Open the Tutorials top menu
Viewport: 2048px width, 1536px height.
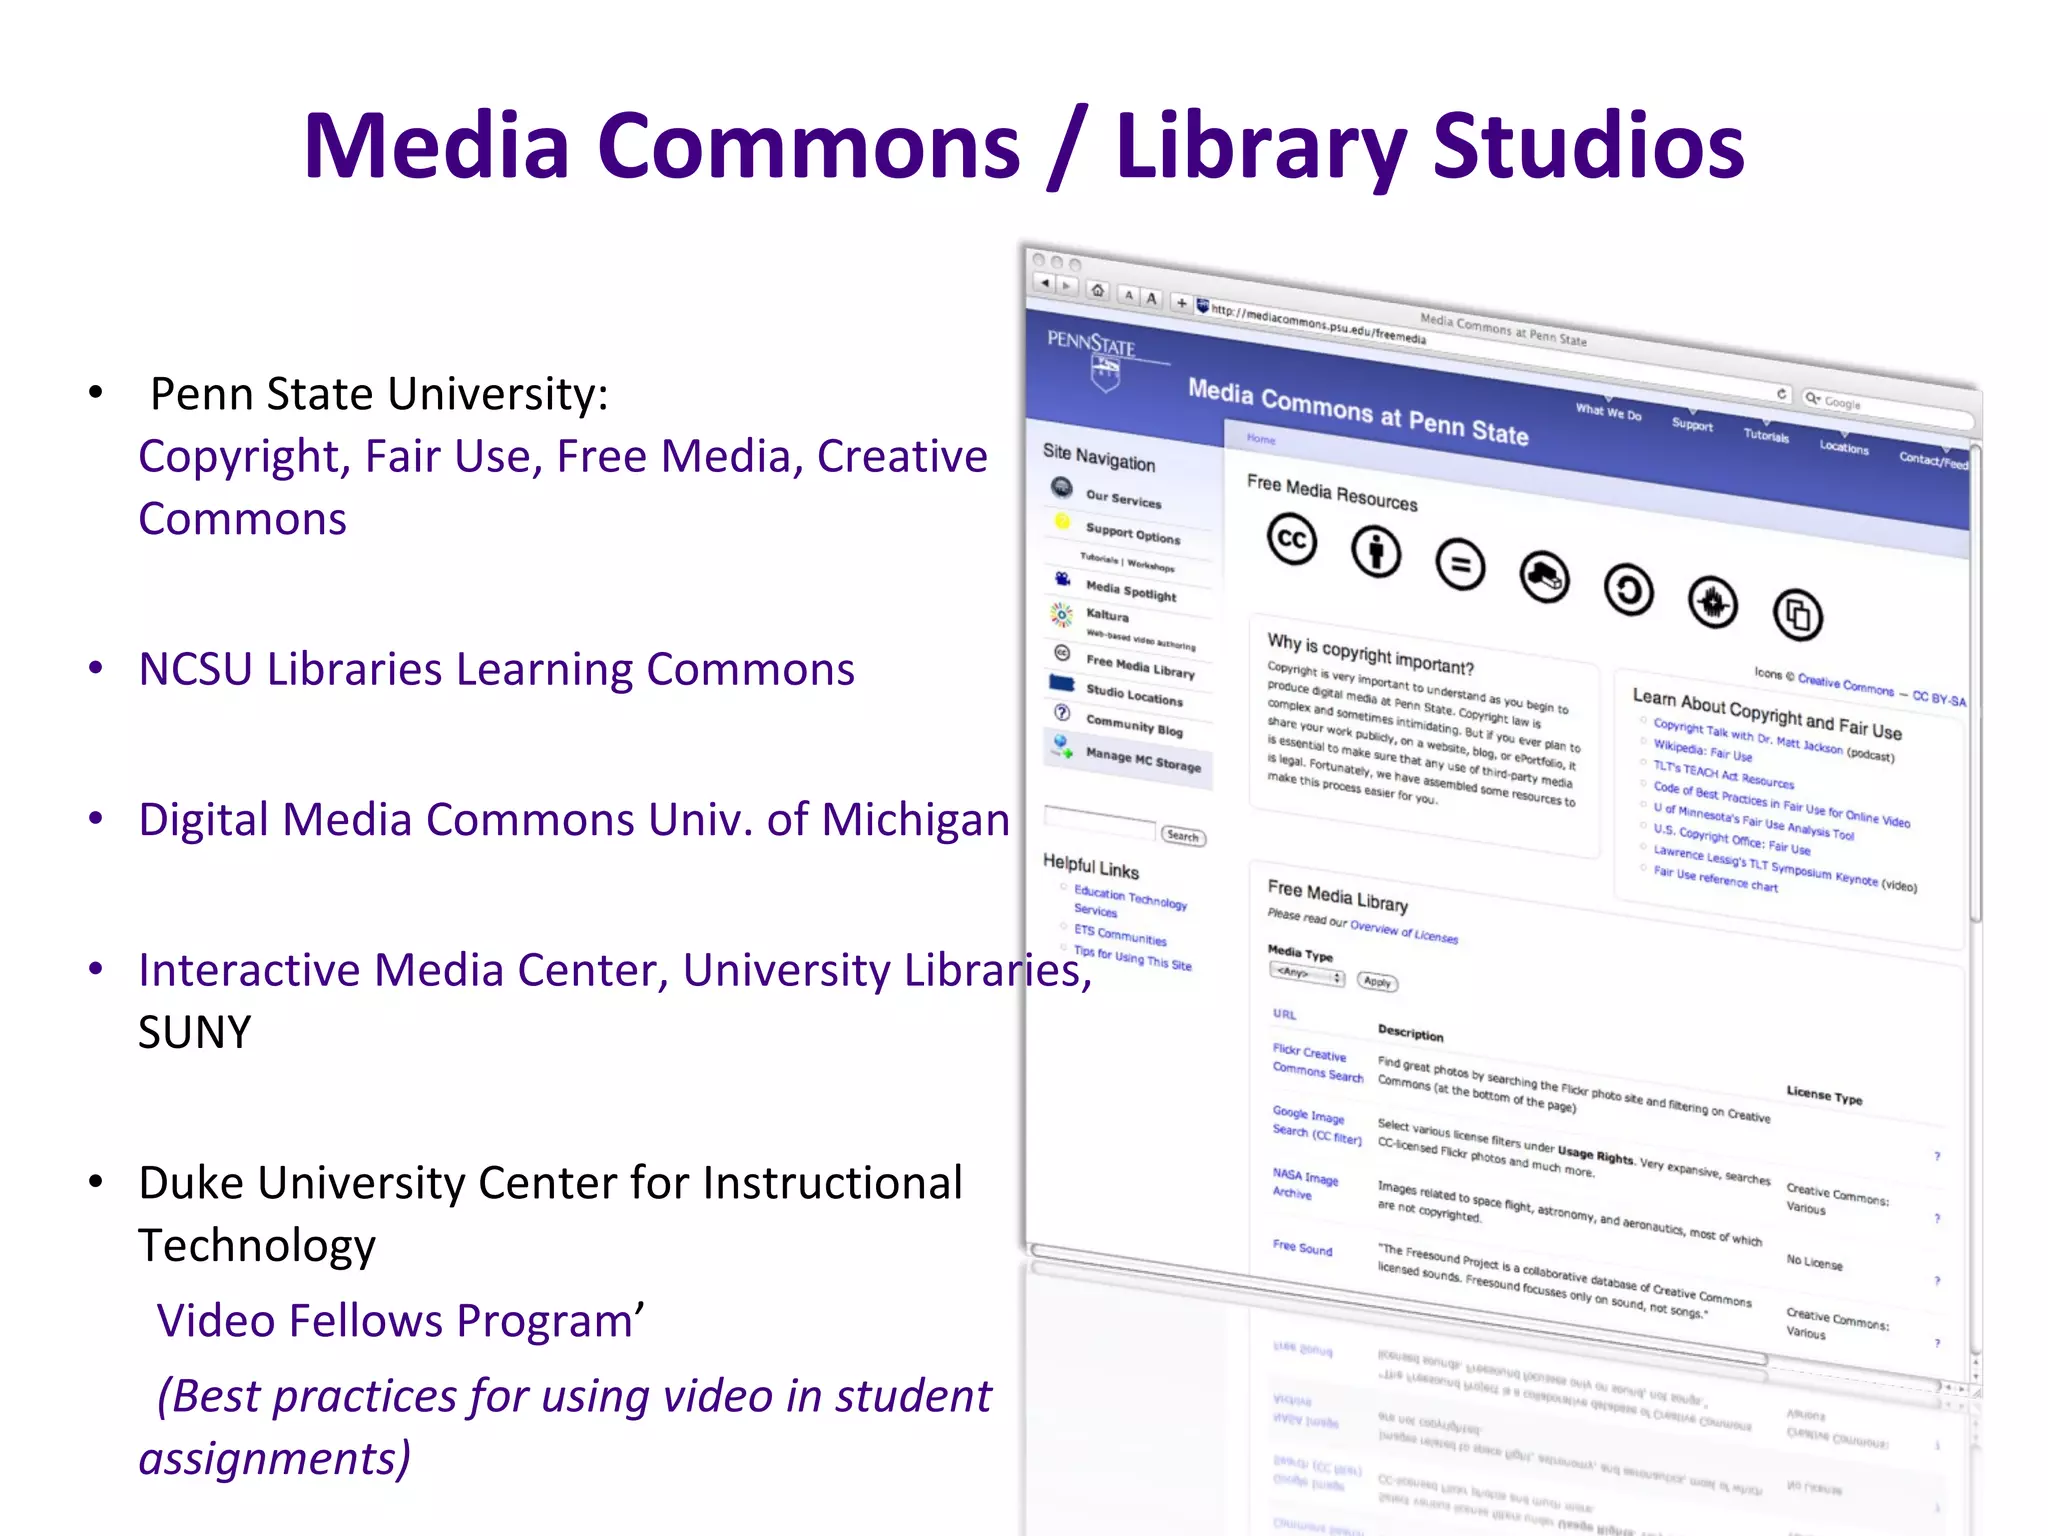1766,435
